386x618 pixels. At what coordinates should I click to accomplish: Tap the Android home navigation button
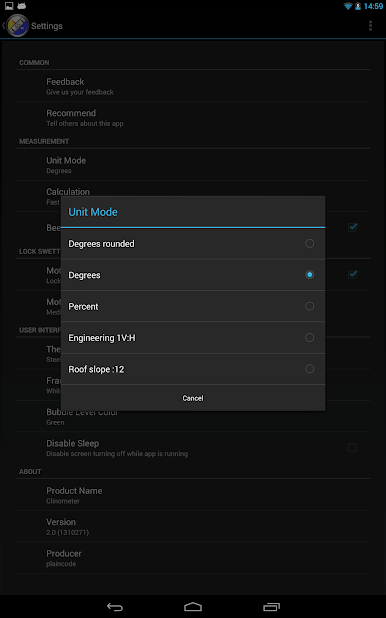193,607
